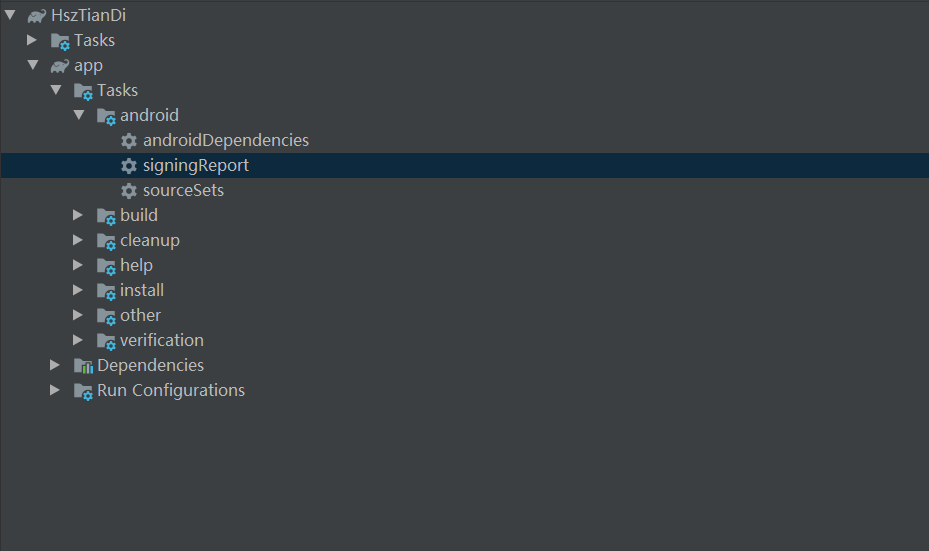Expand the help task group arrow
Viewport: 929px width, 551px height.
78,265
